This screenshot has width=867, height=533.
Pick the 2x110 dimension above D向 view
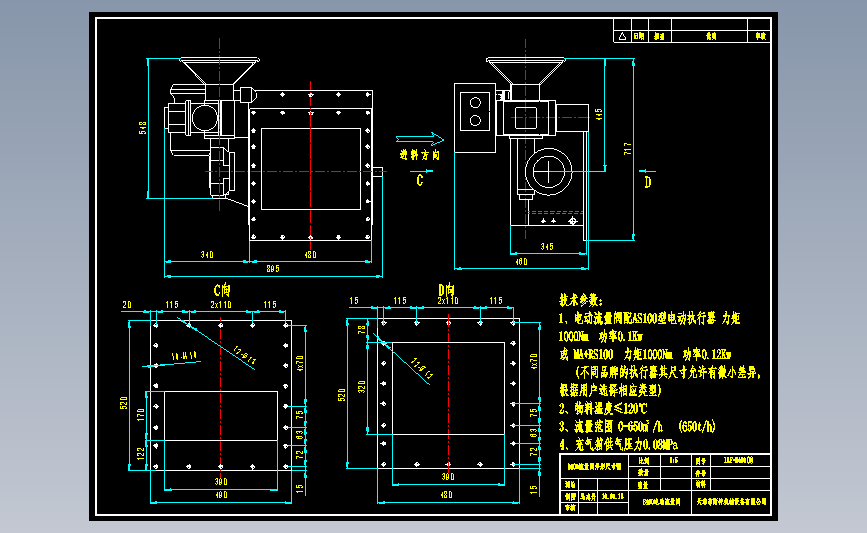pyautogui.click(x=448, y=301)
